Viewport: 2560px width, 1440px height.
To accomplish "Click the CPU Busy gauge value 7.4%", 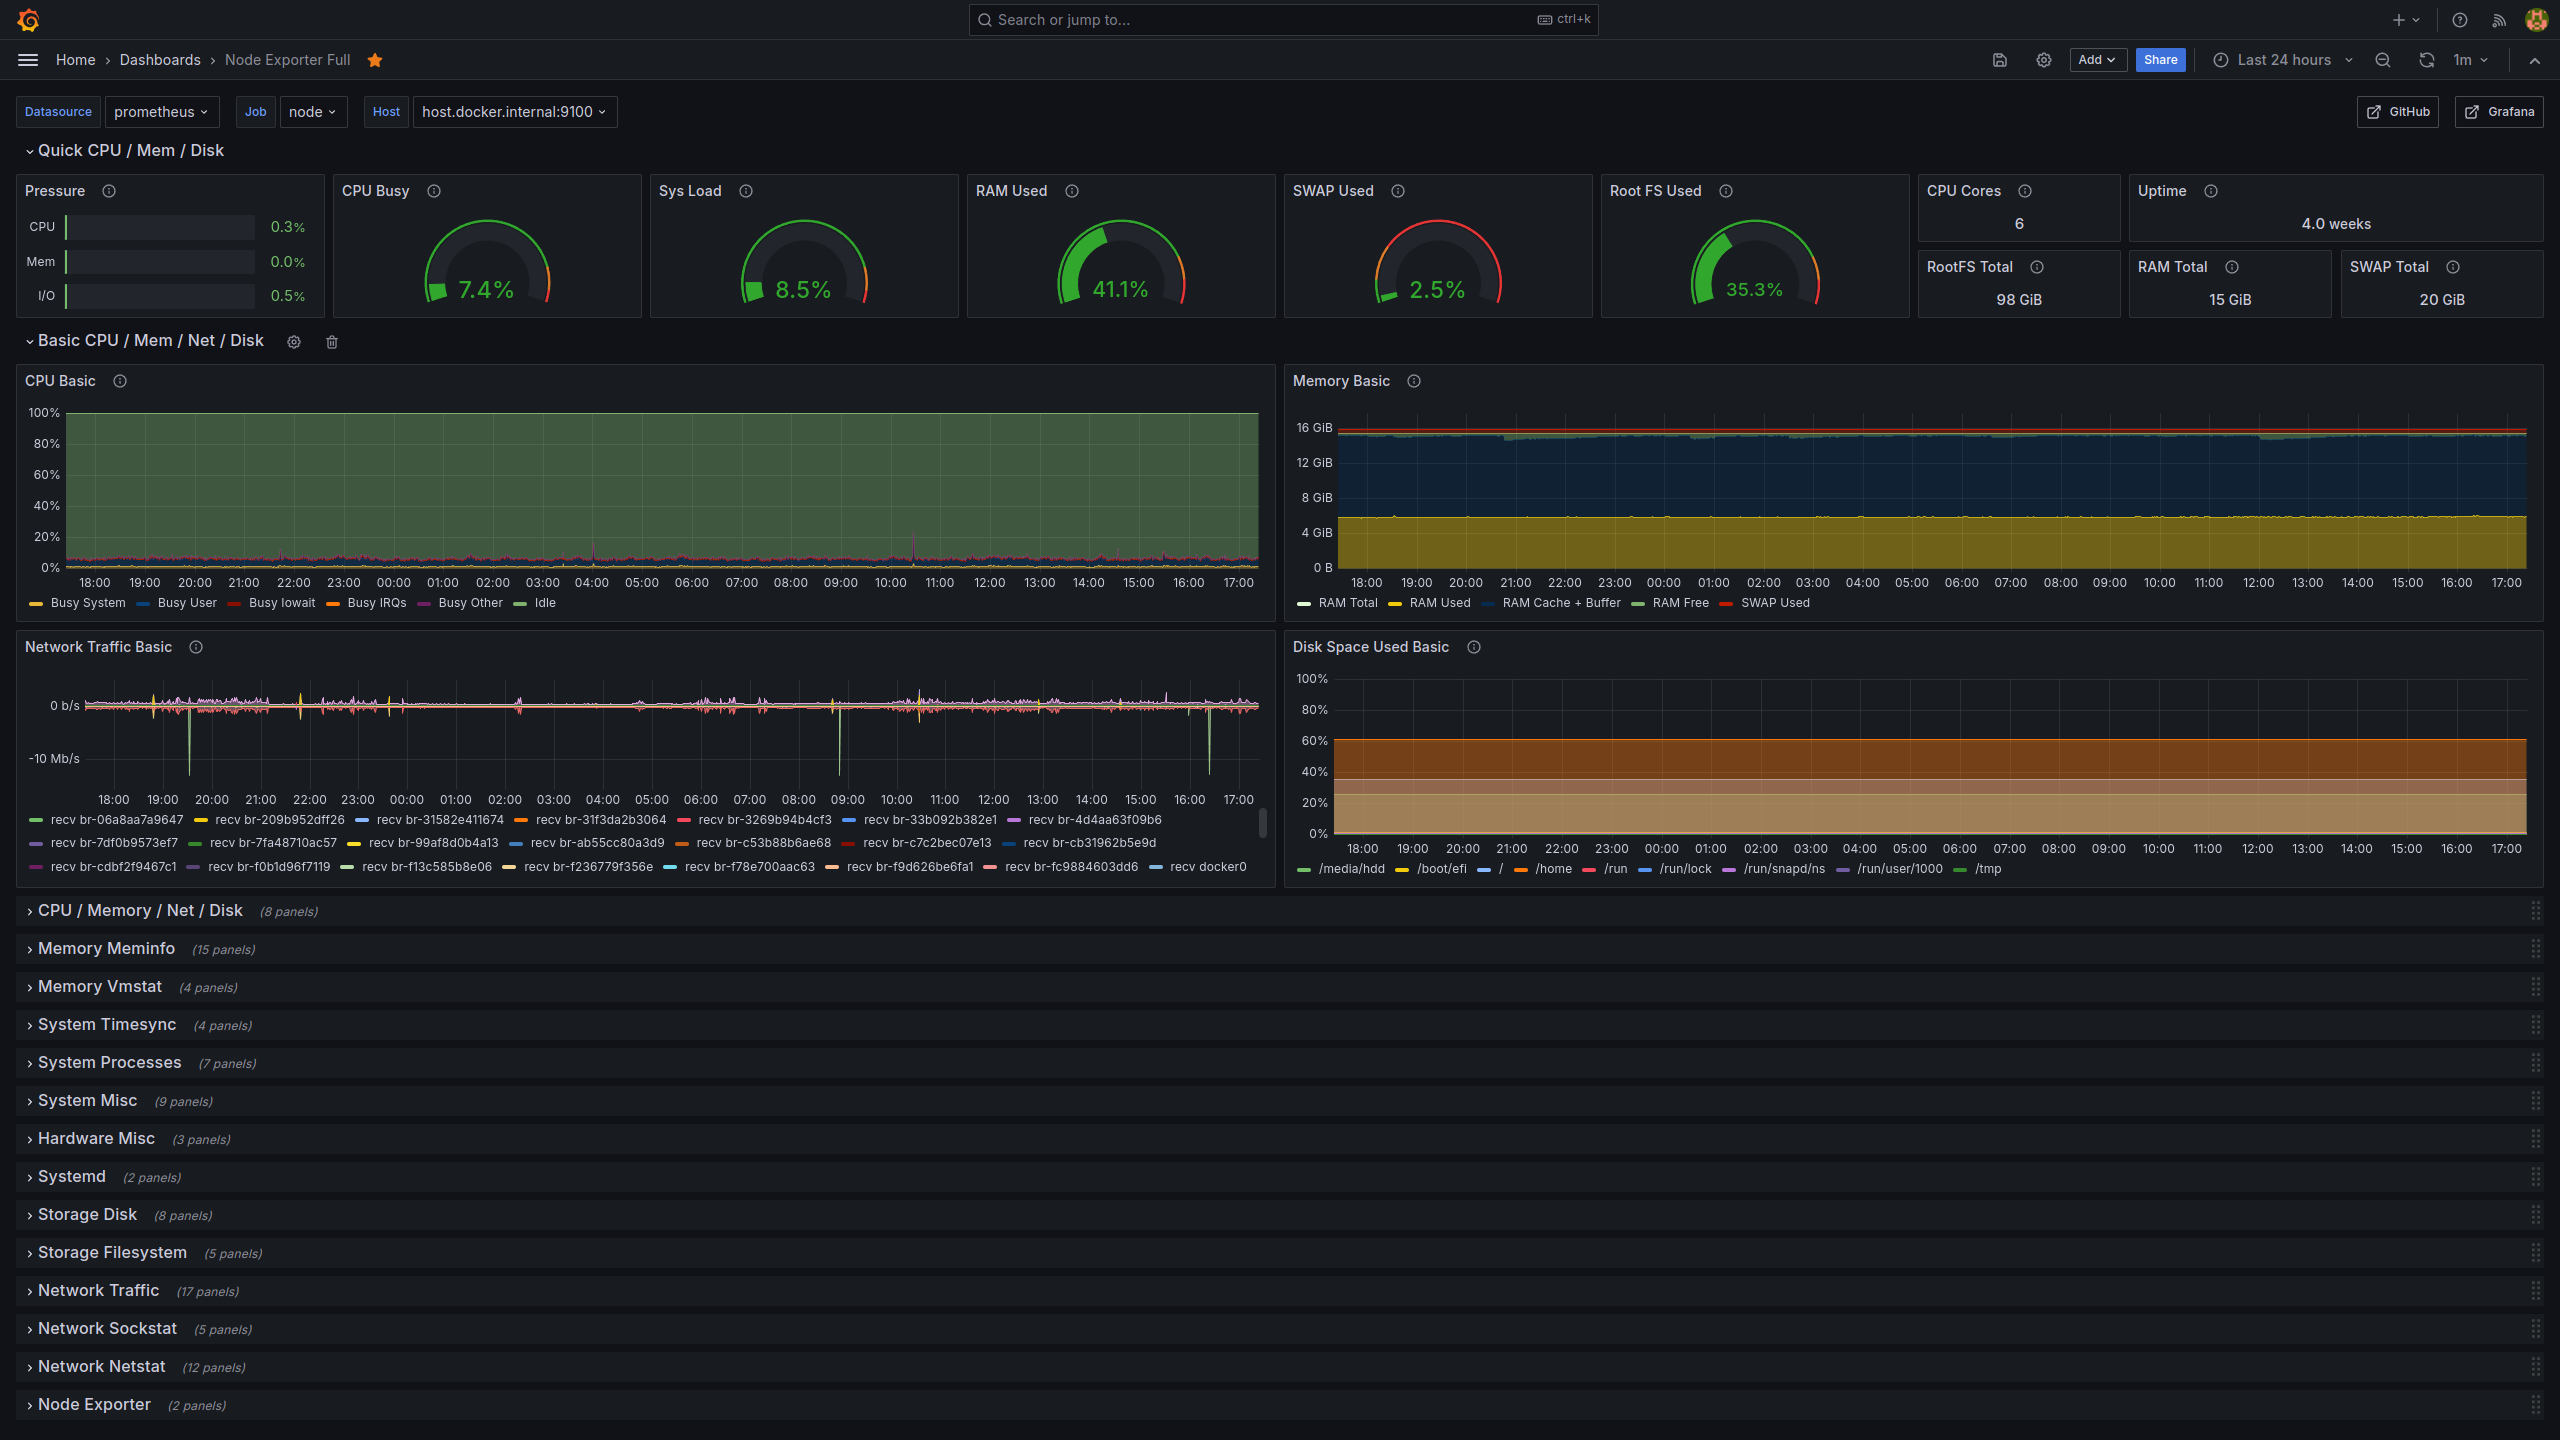I will coord(486,290).
